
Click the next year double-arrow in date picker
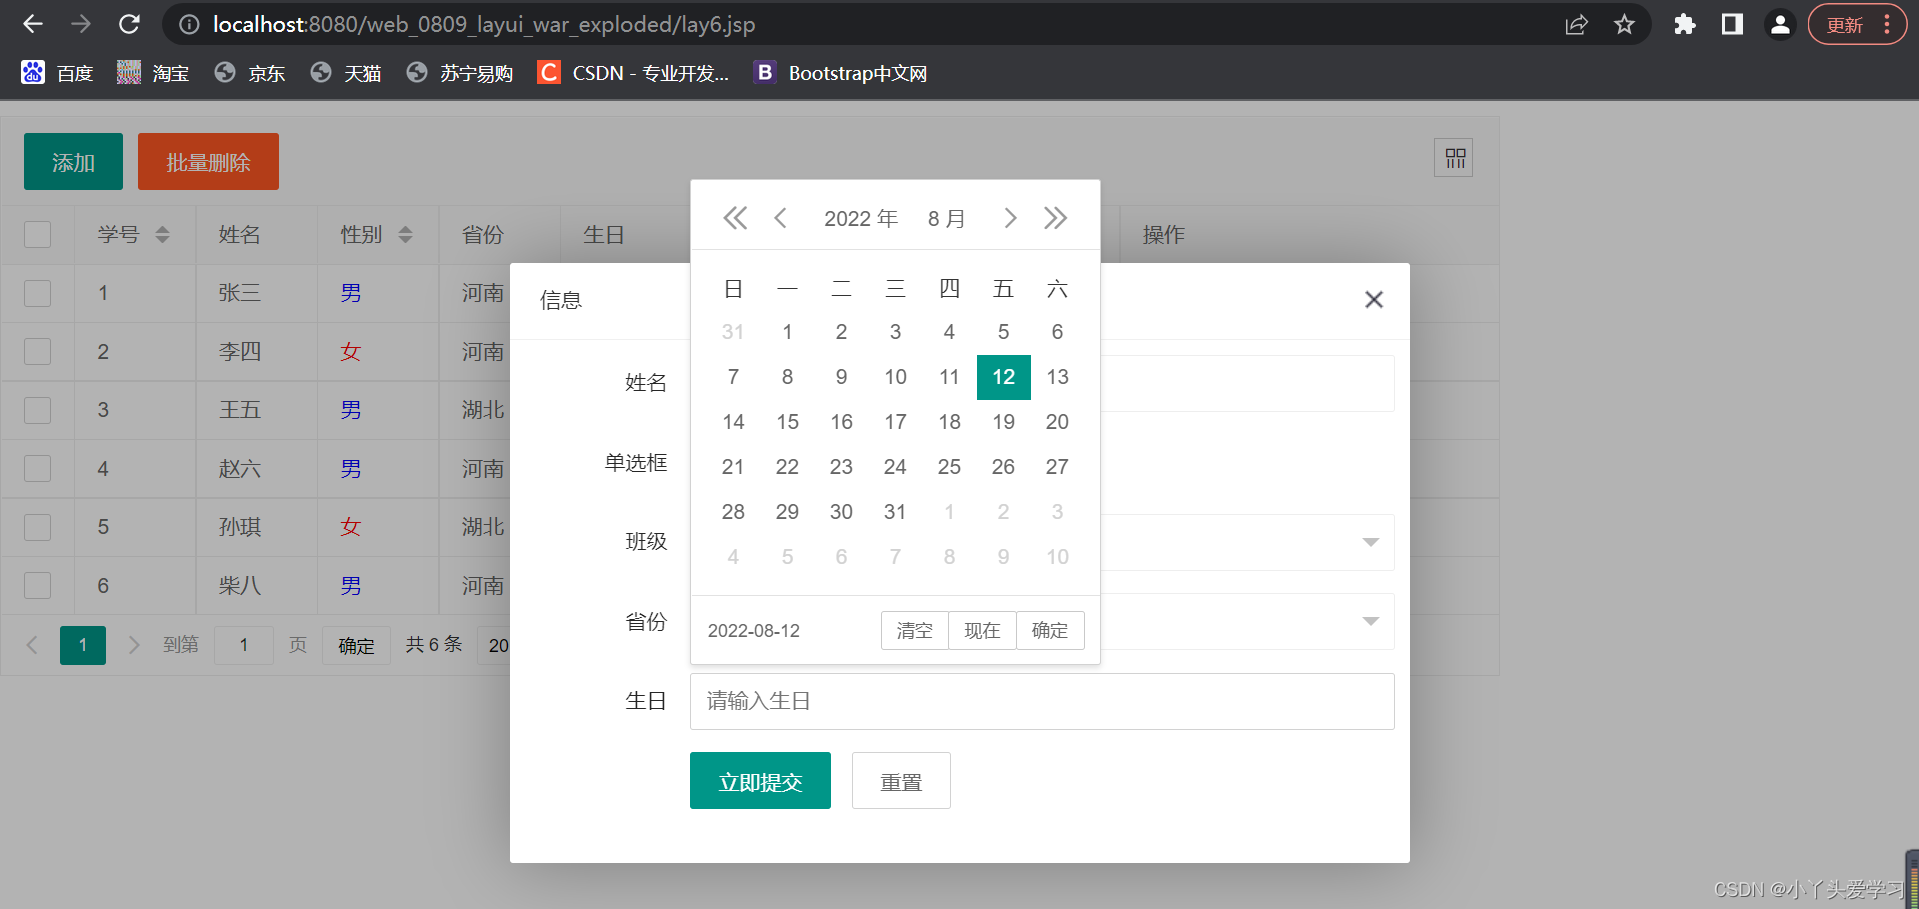[1055, 217]
